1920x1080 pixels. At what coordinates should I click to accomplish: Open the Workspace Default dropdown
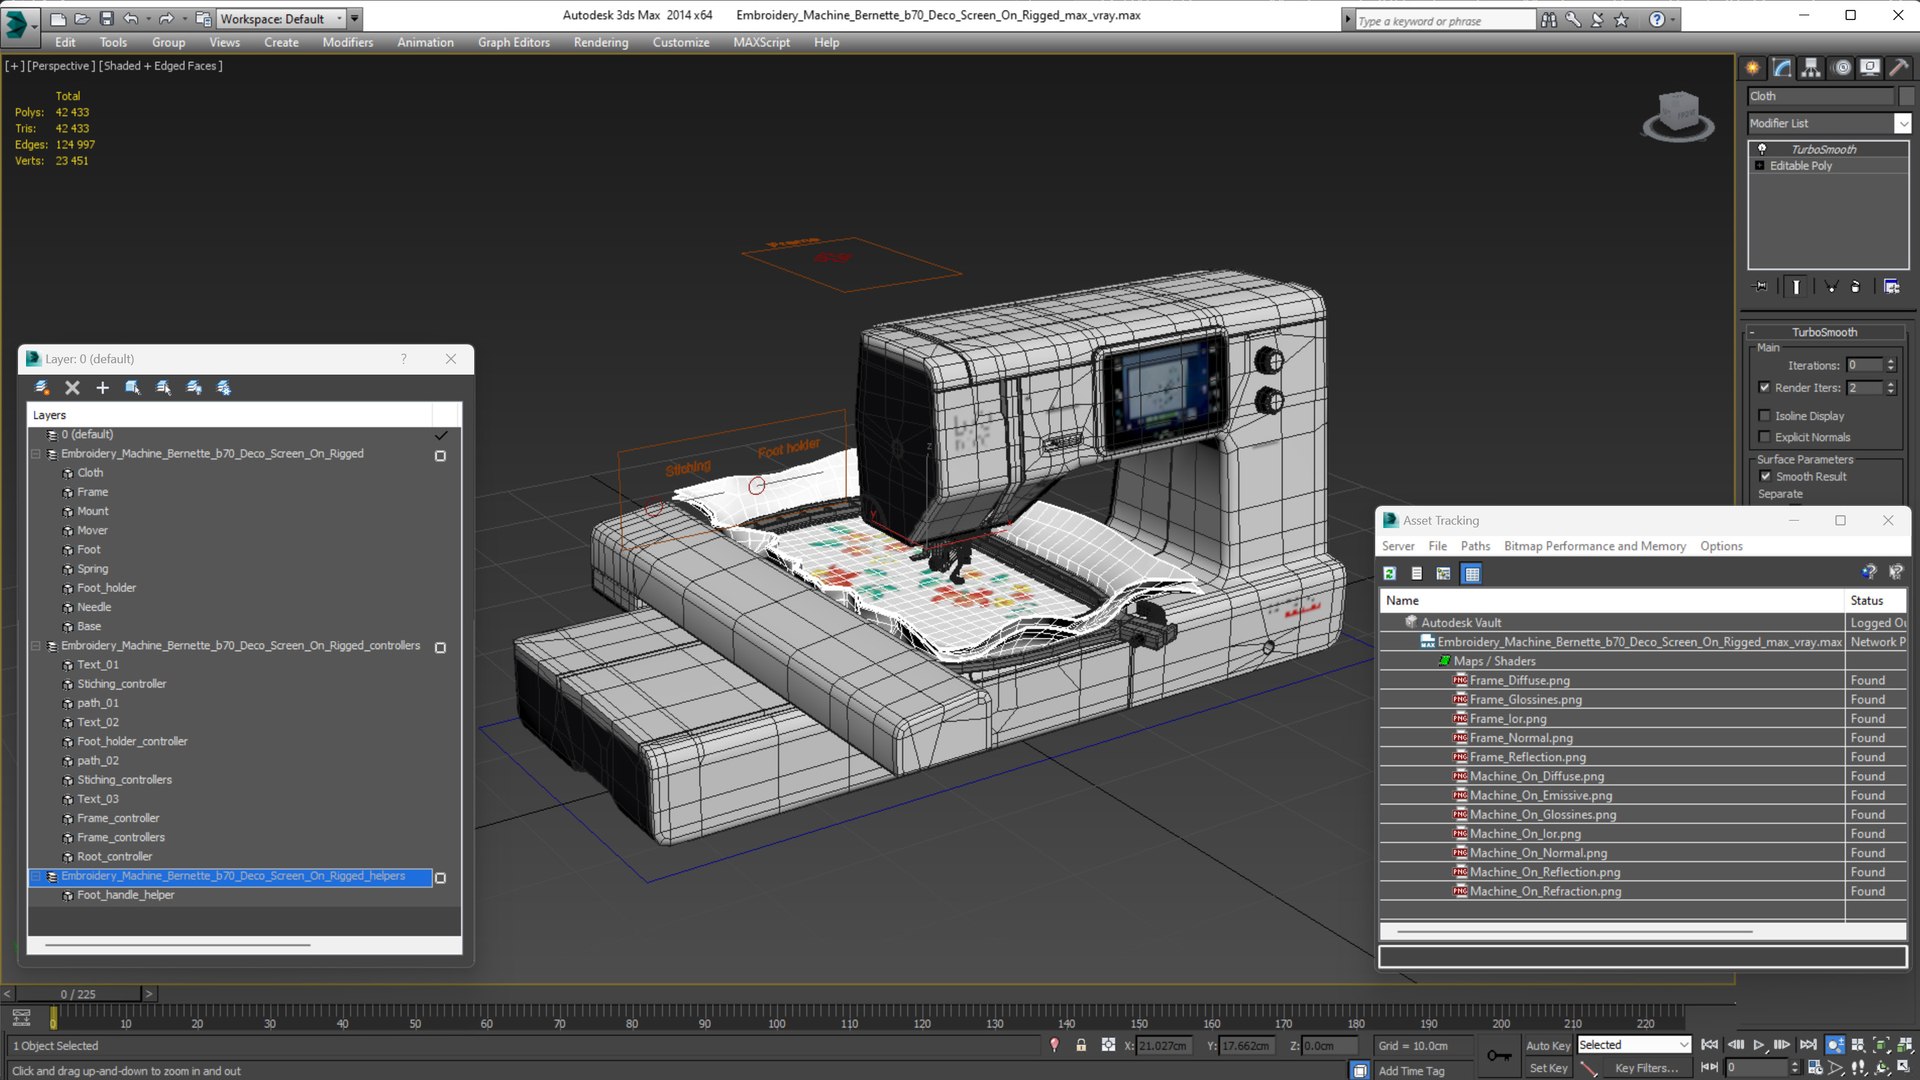(x=340, y=19)
